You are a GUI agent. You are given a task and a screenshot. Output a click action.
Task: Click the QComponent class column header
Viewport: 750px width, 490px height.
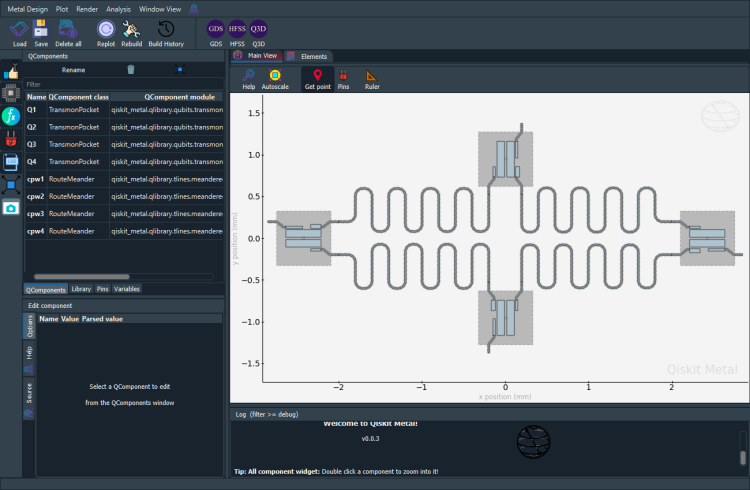(x=78, y=97)
